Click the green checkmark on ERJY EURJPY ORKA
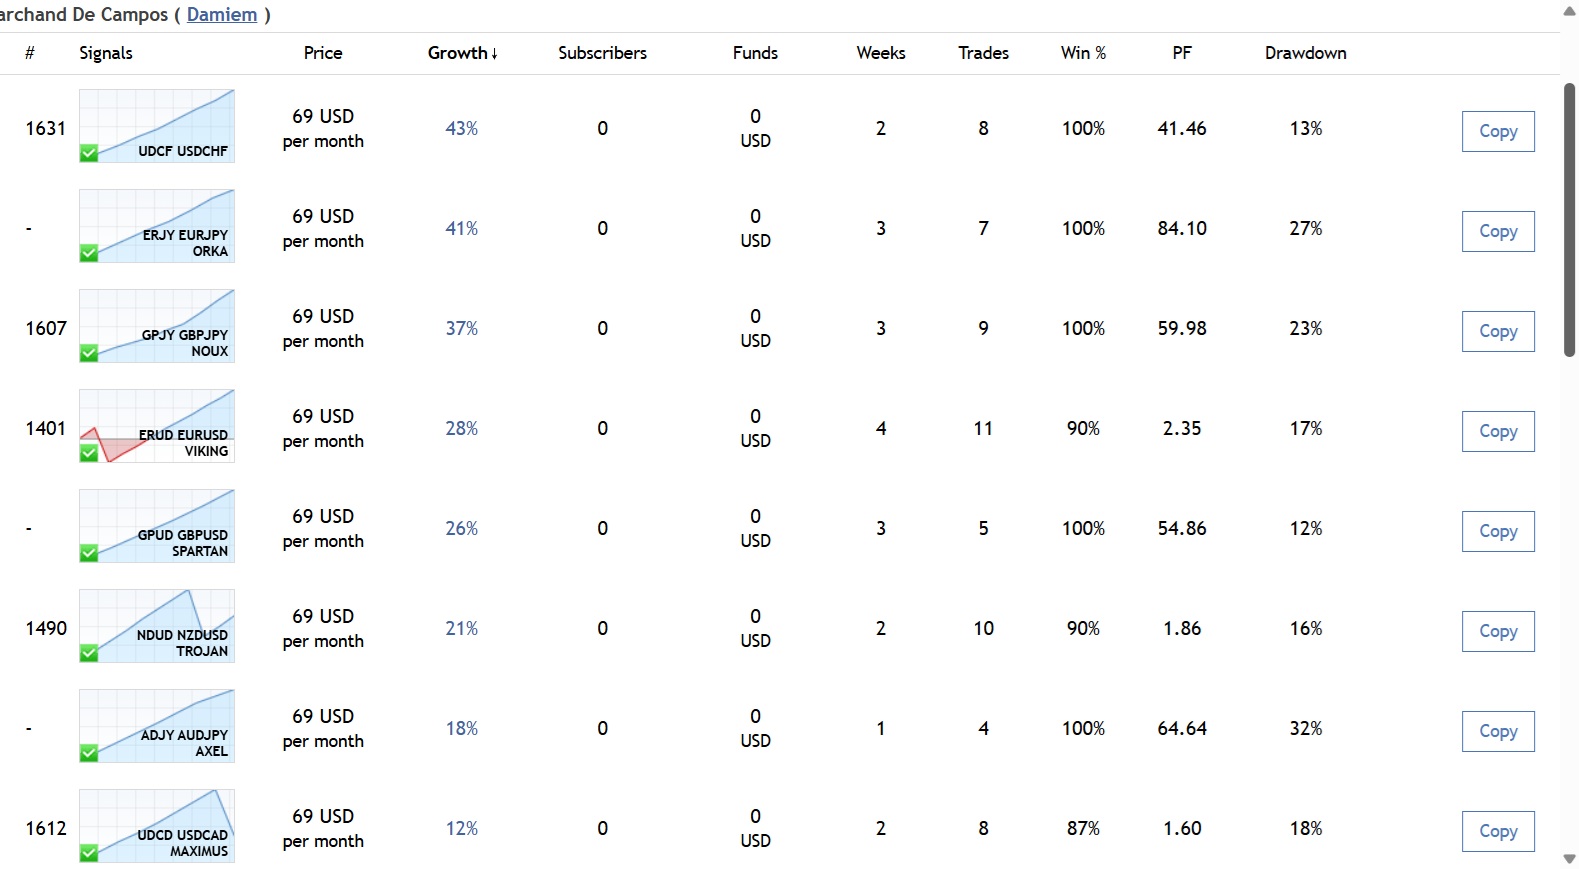The image size is (1579, 869). coord(89,253)
